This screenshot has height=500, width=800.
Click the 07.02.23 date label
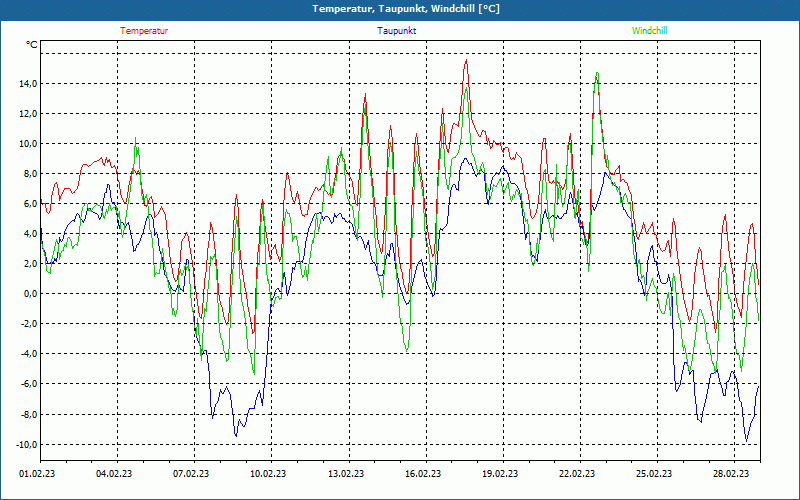pos(191,473)
